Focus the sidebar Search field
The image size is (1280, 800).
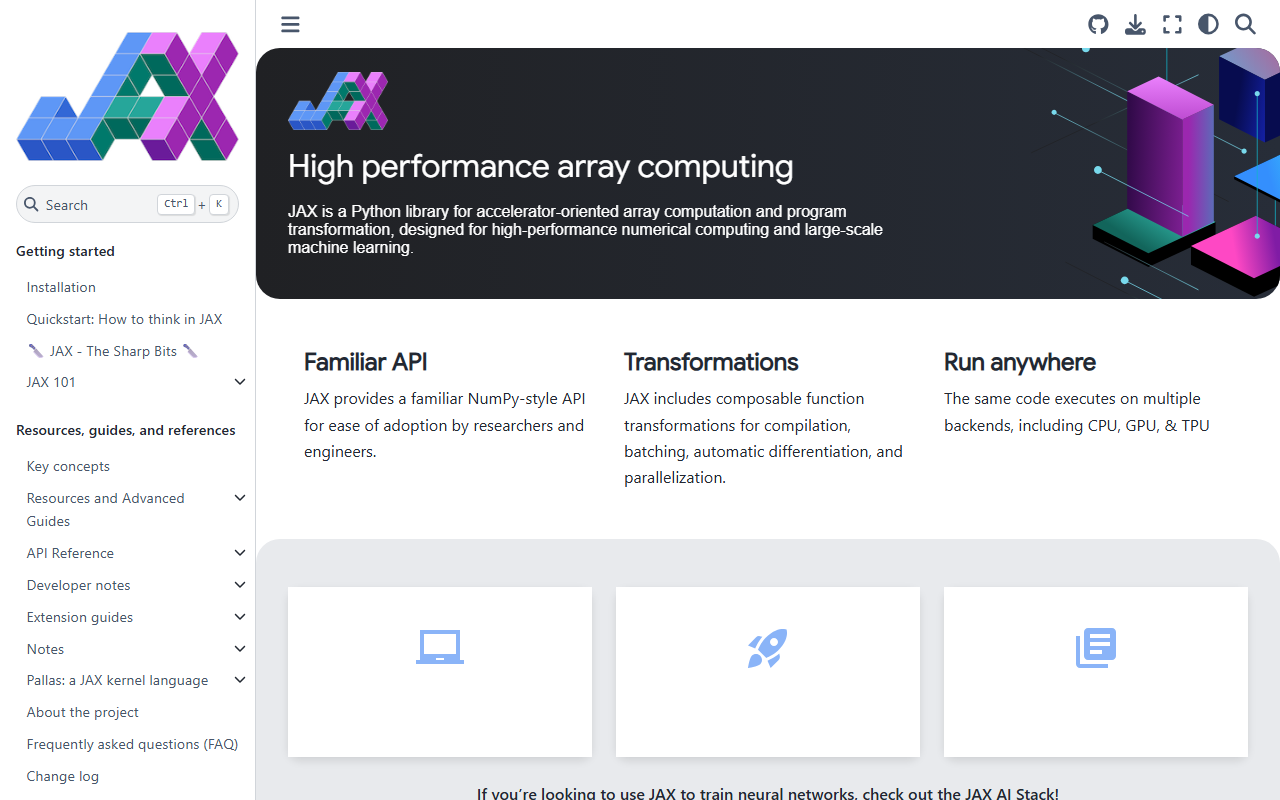[127, 204]
